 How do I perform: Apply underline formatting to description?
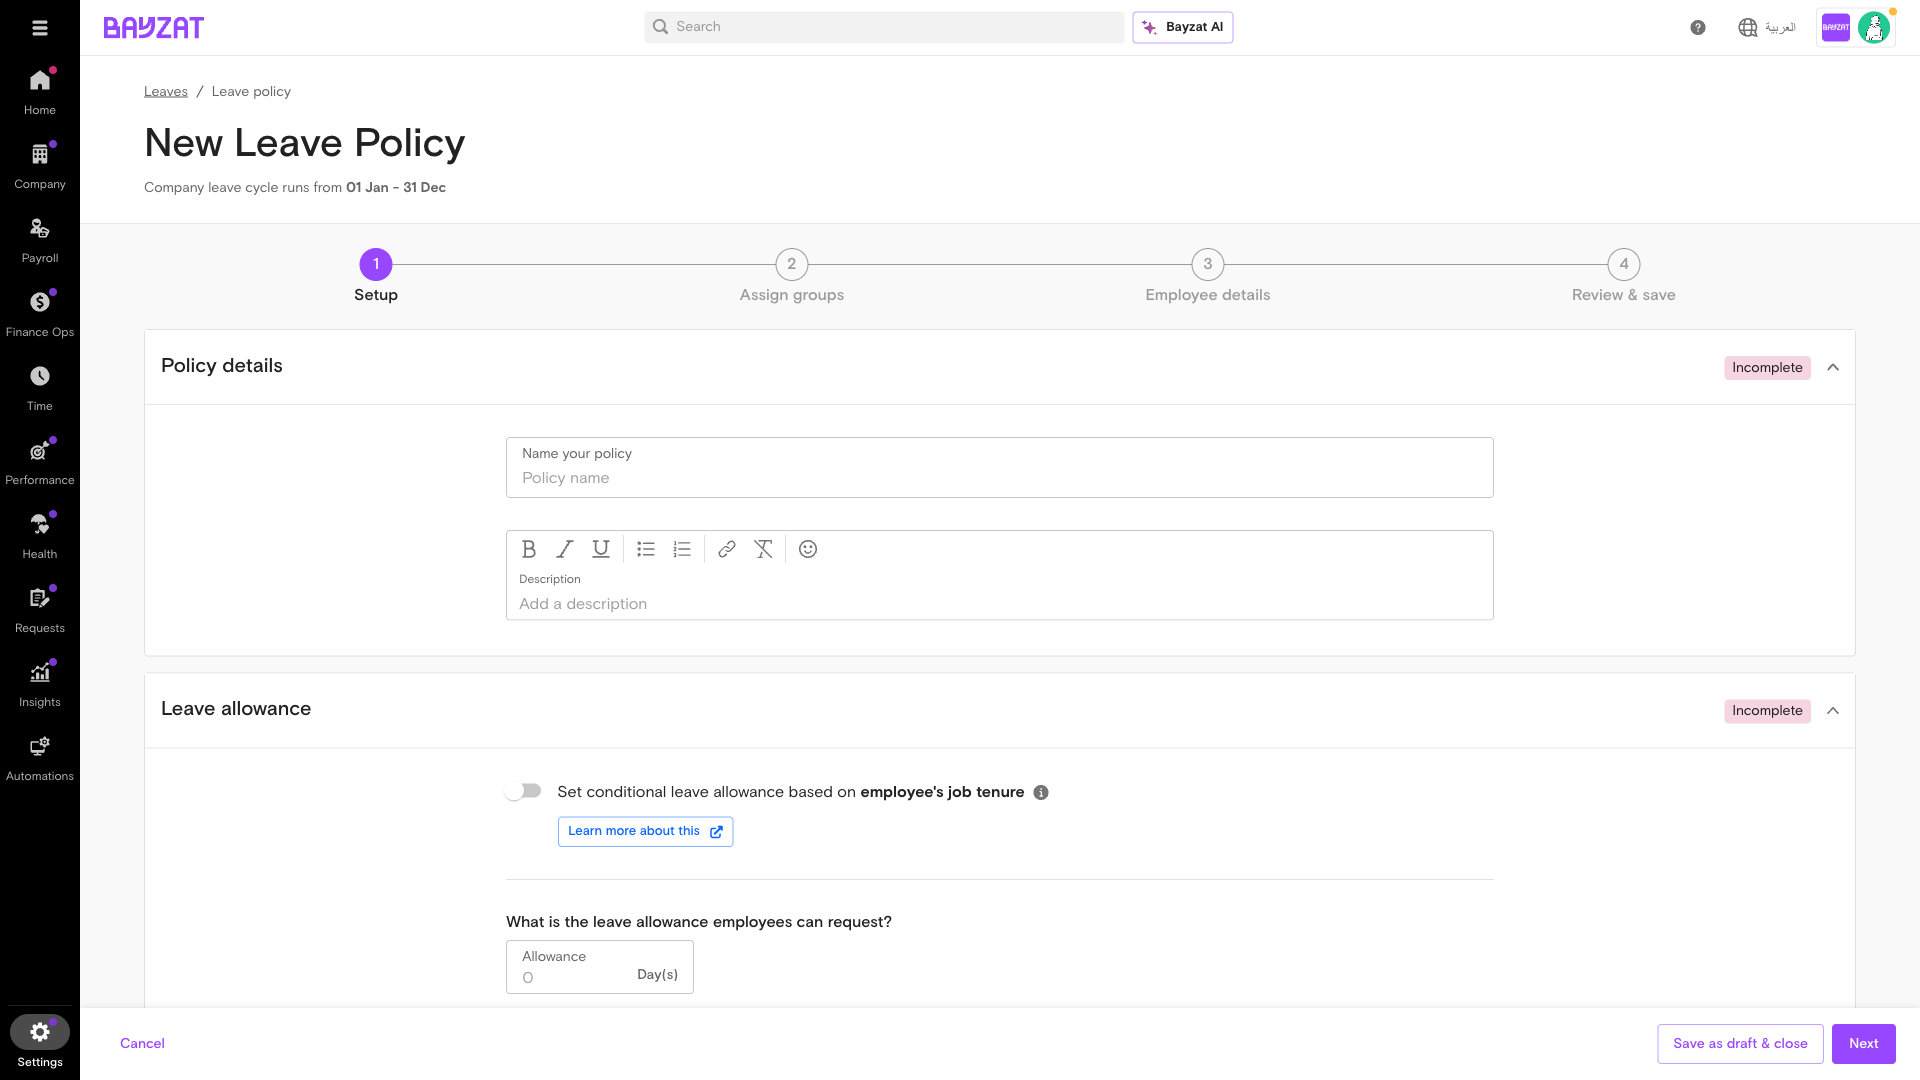point(601,549)
